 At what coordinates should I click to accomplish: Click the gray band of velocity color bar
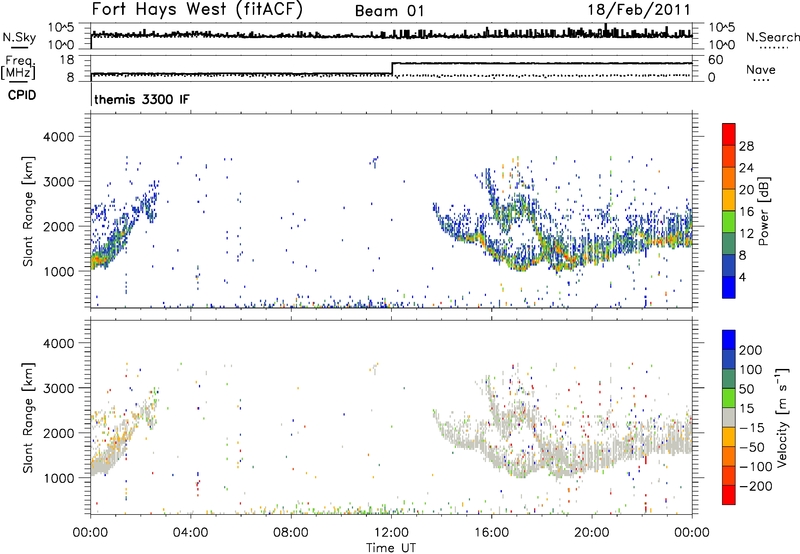pyautogui.click(x=729, y=418)
